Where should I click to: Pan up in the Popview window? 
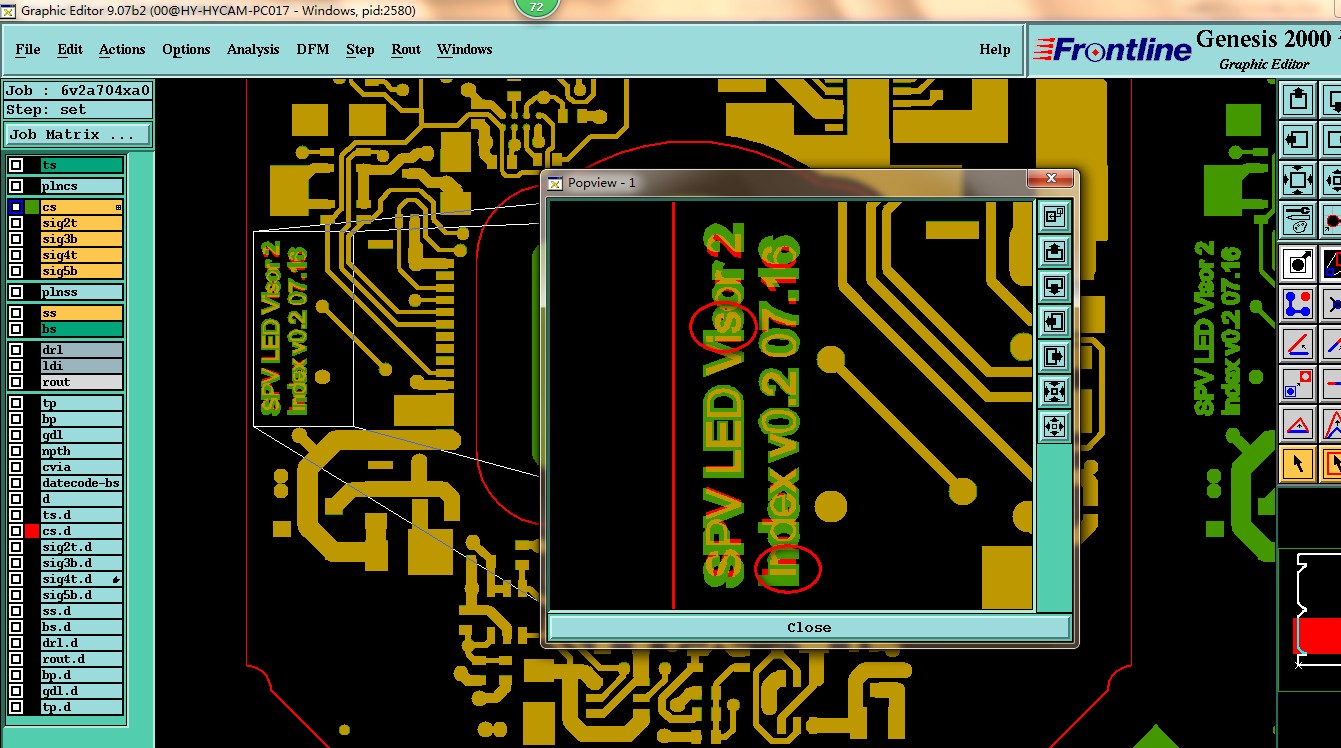1053,251
